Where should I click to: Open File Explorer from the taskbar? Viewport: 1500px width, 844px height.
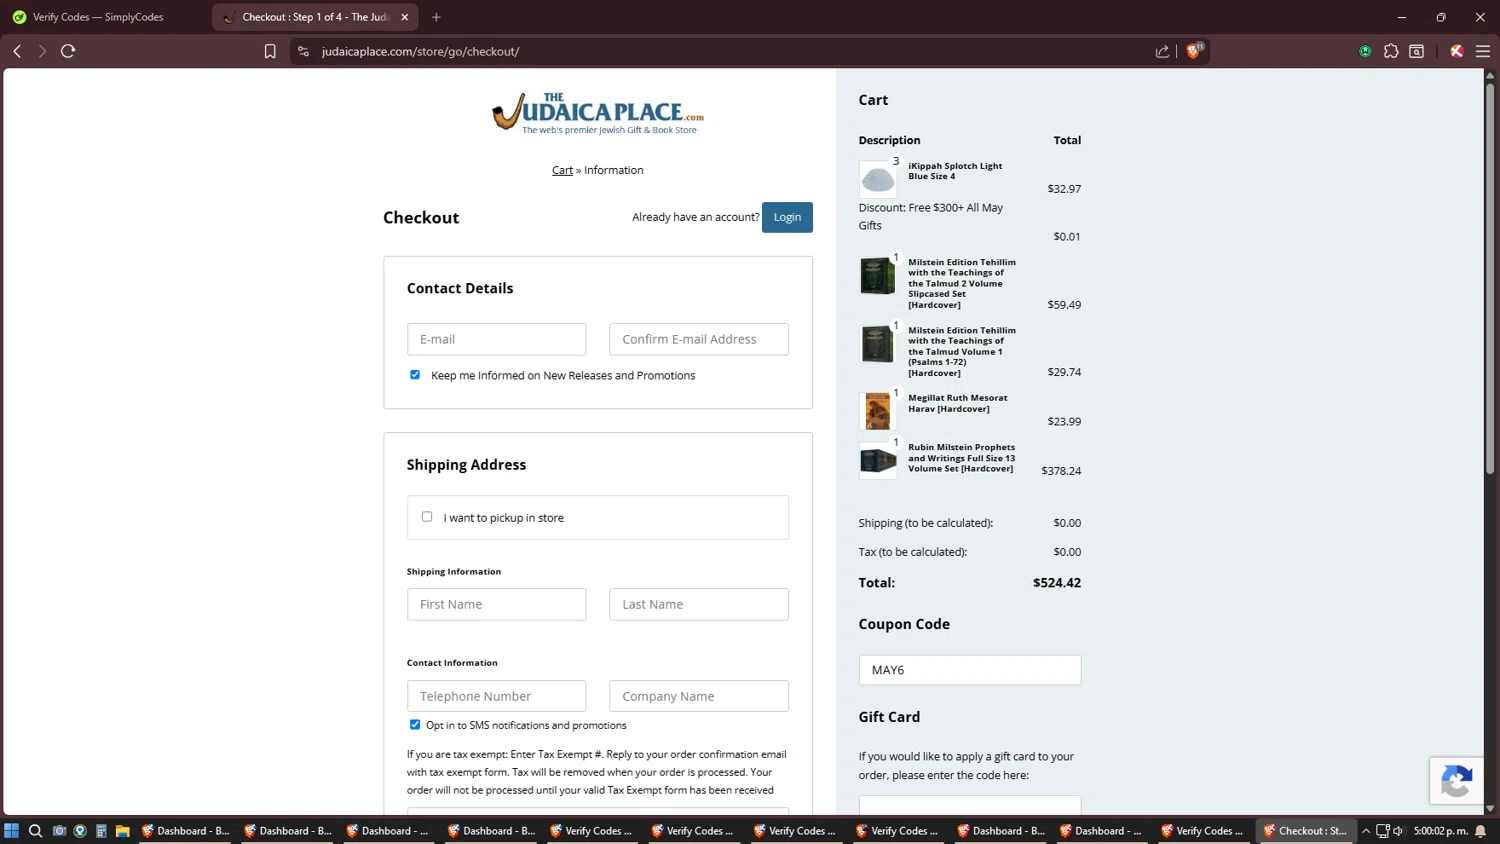tap(122, 831)
